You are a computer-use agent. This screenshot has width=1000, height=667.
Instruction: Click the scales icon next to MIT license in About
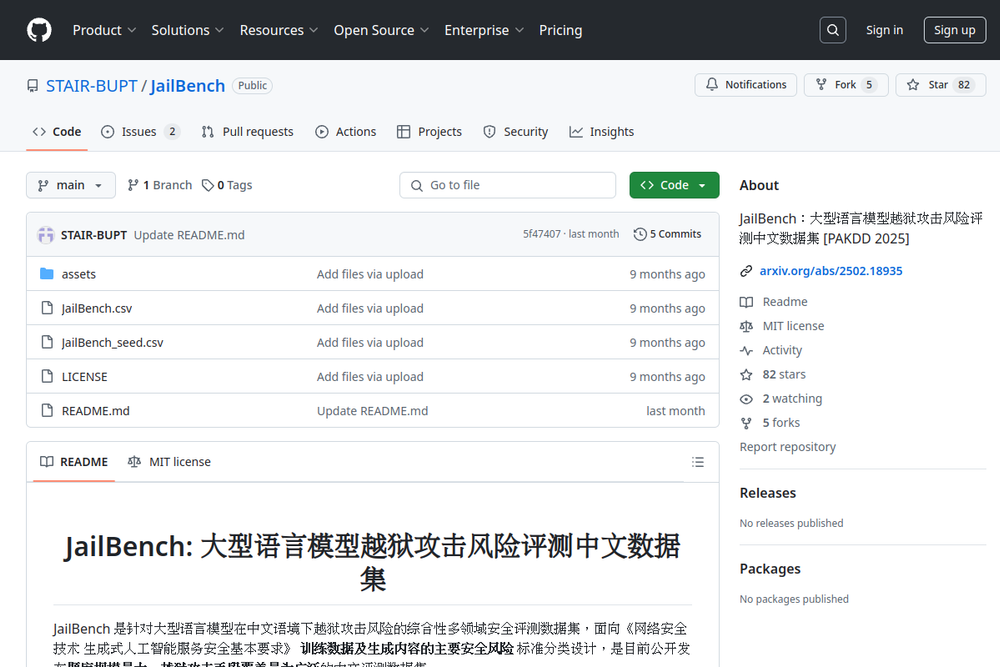746,326
